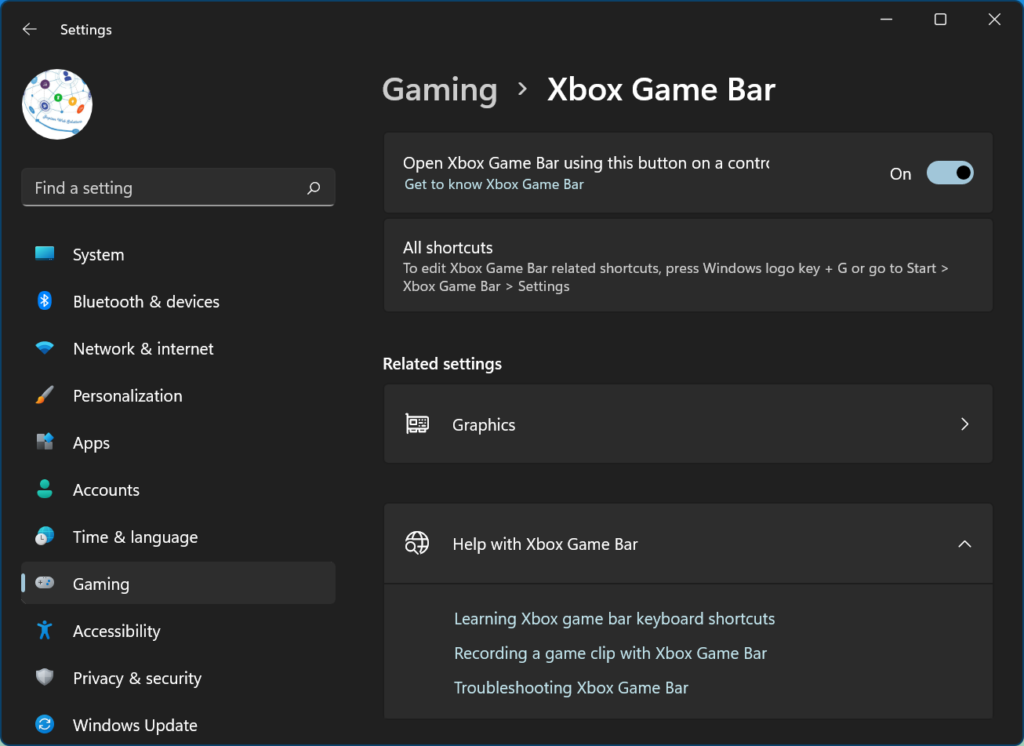Select Apps label in sidebar
Viewport: 1024px width, 746px height.
click(91, 443)
